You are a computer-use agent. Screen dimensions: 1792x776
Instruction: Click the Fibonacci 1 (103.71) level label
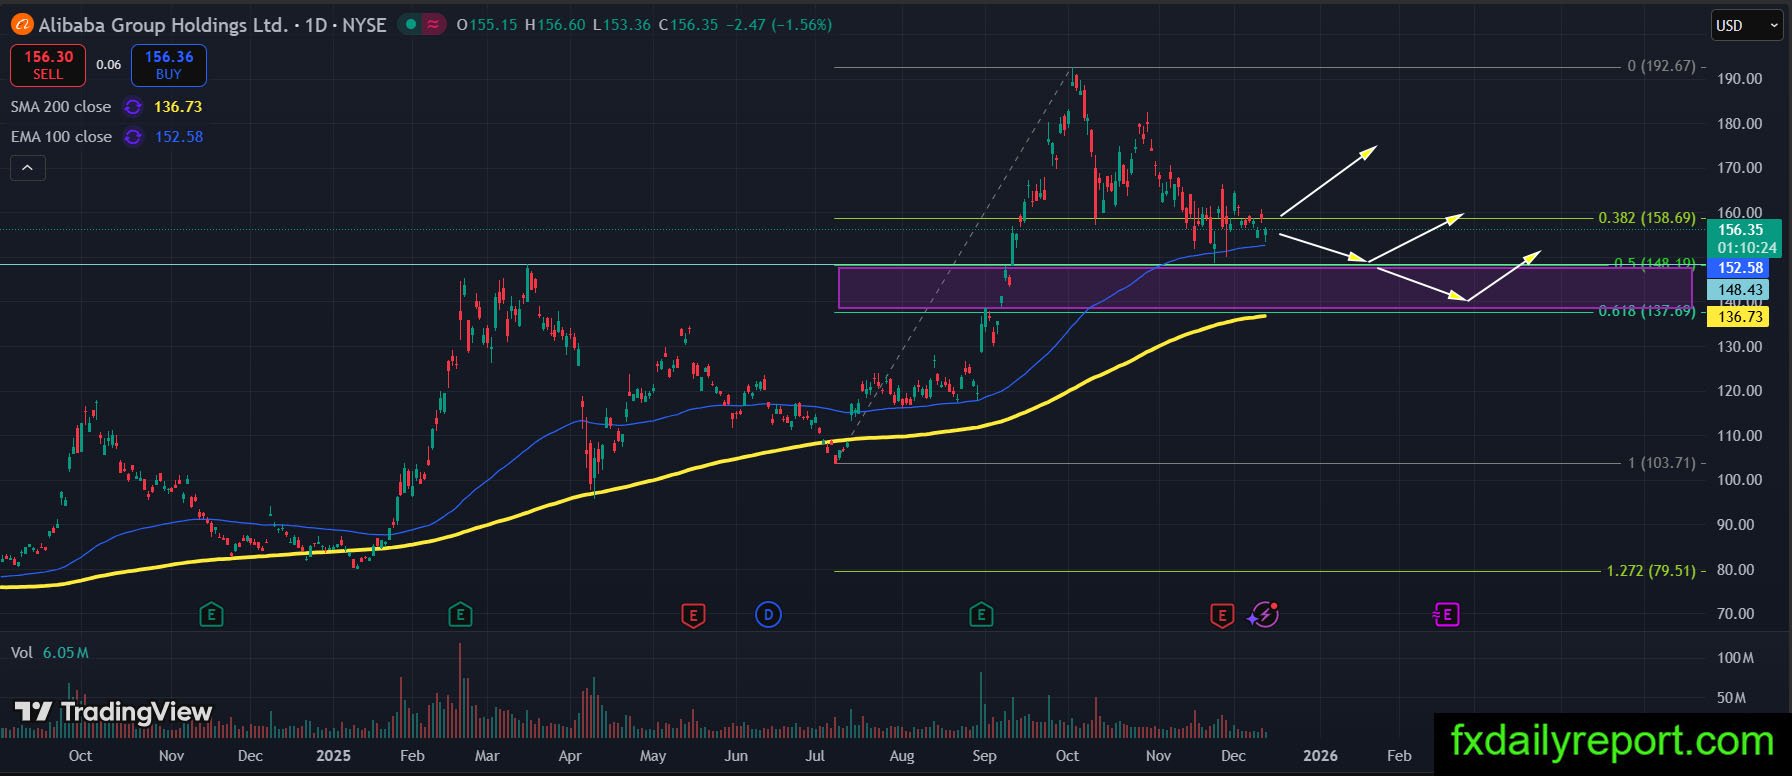(1662, 463)
